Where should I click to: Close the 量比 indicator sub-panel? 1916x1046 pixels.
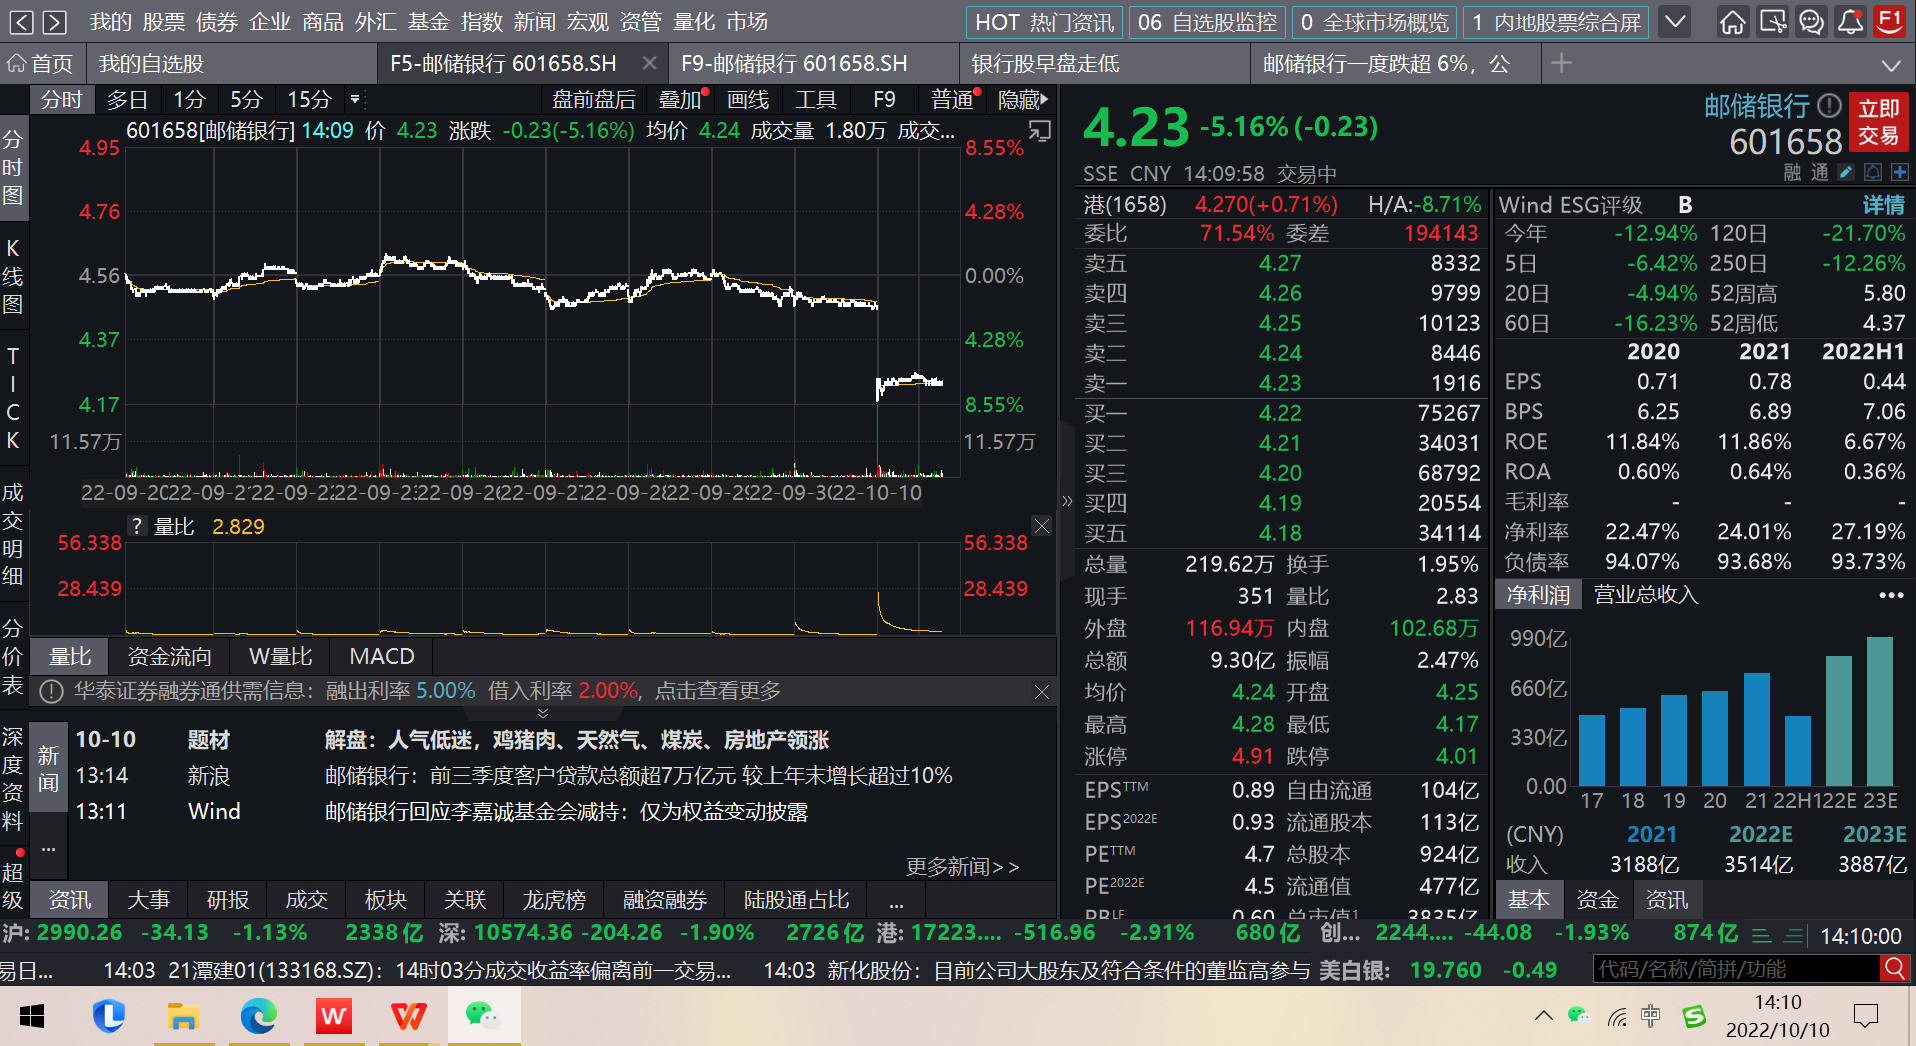pyautogui.click(x=1041, y=526)
